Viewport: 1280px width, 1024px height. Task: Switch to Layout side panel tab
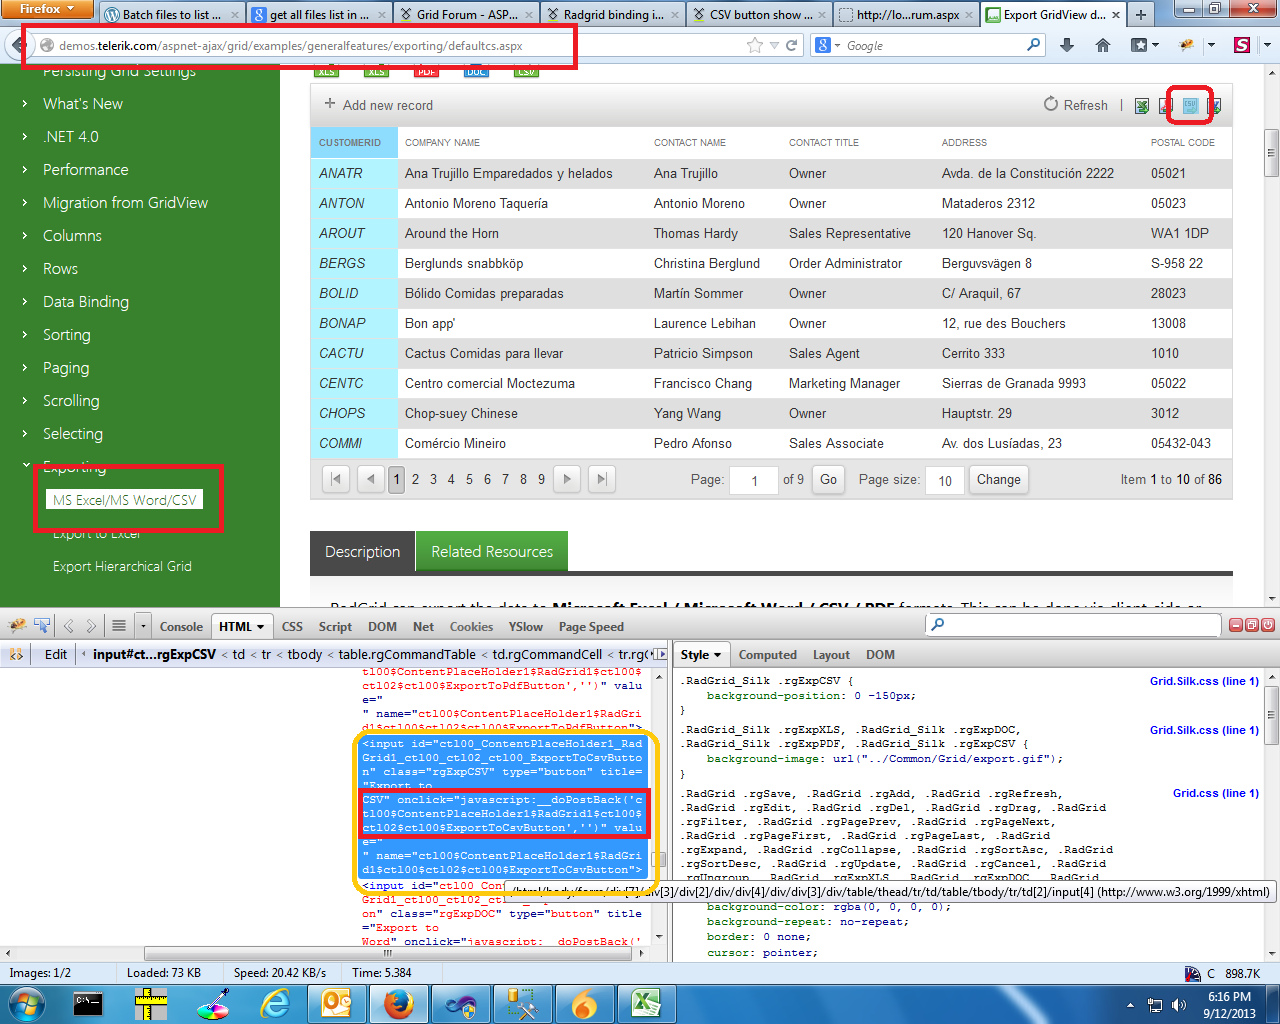831,655
